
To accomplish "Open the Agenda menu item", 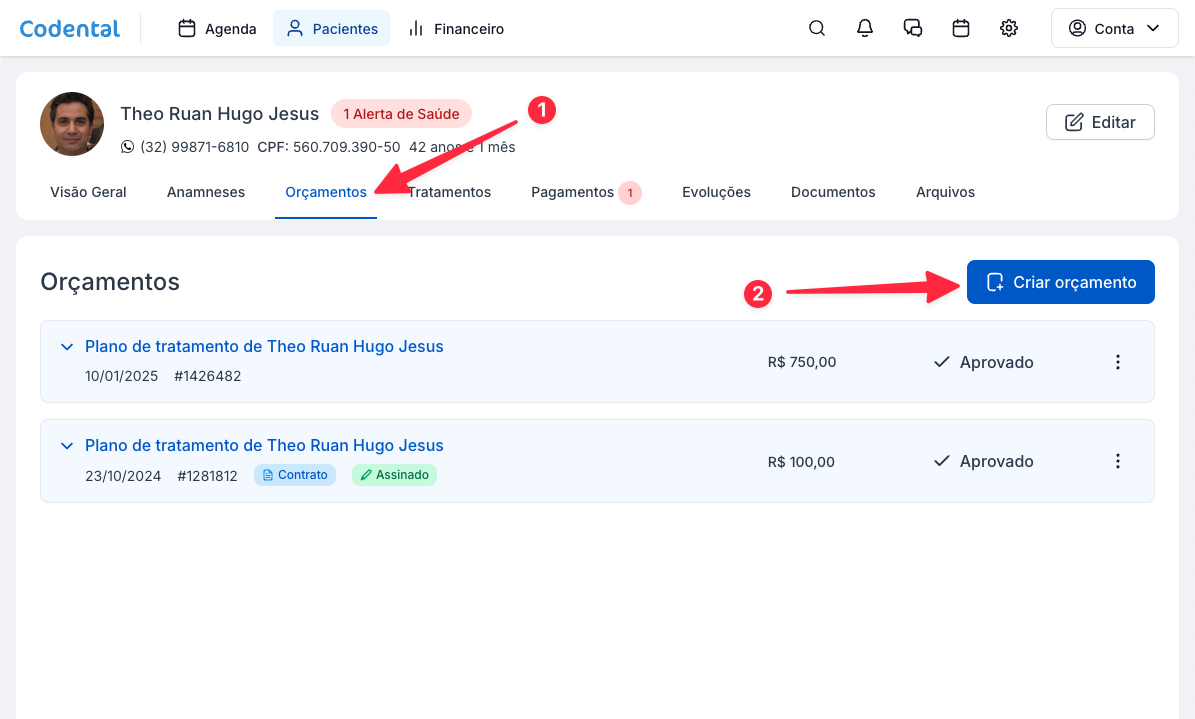I will point(217,29).
